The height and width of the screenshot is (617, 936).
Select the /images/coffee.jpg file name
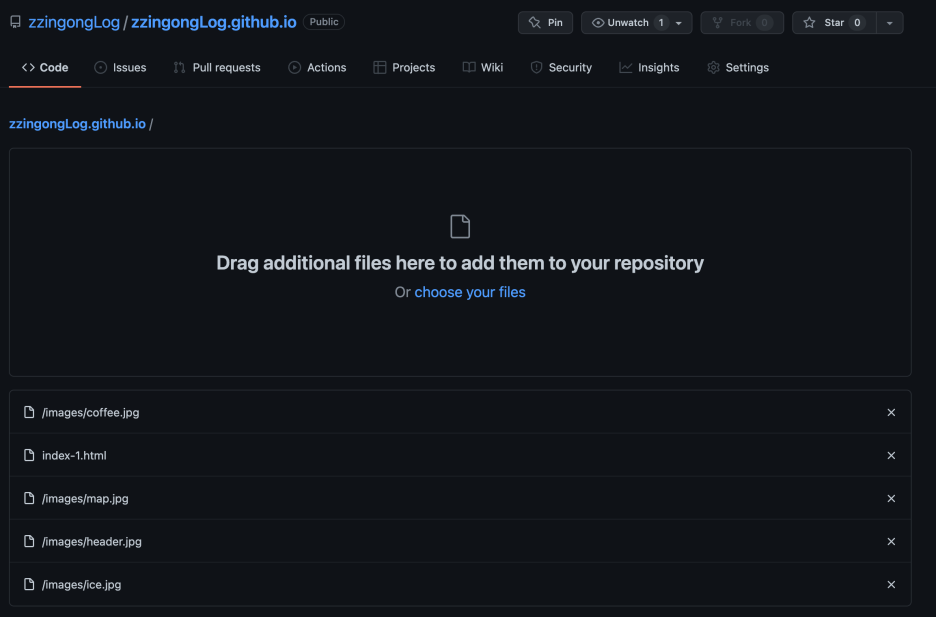click(x=91, y=412)
